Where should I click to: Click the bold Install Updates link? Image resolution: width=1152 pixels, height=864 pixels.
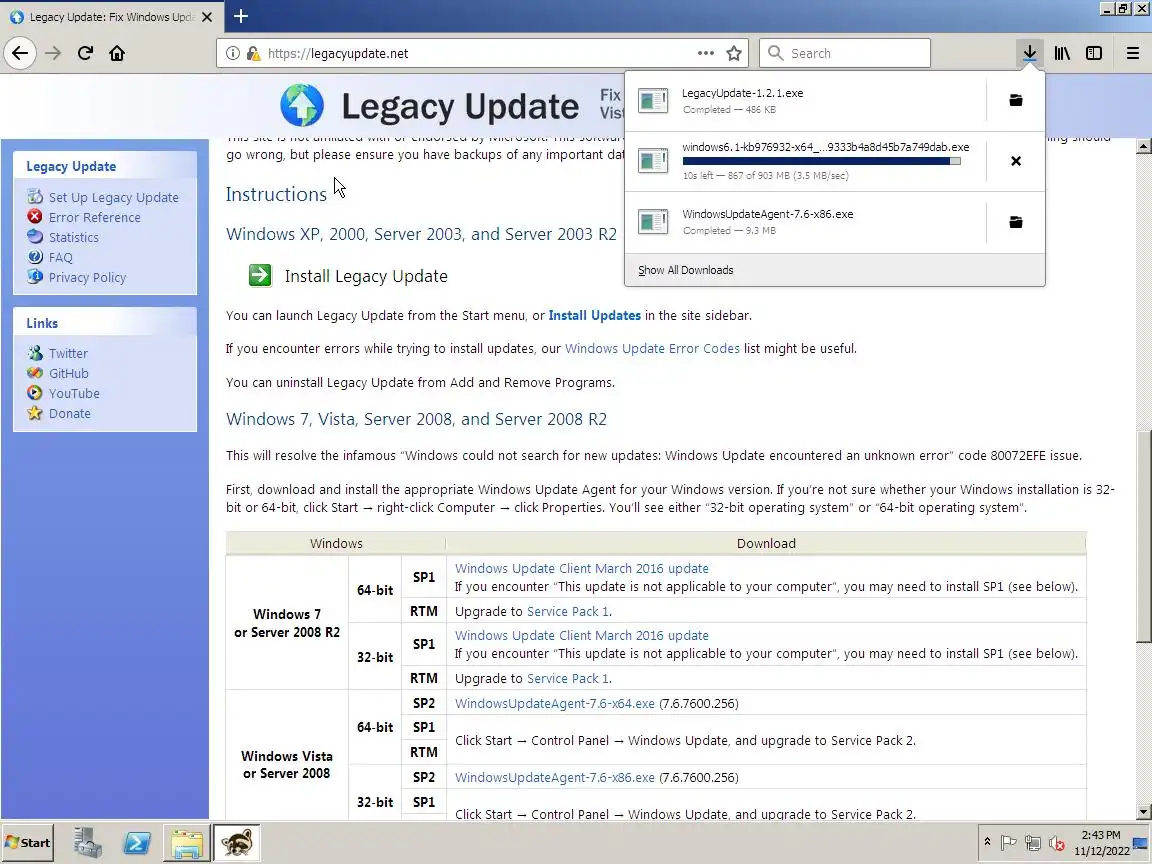(x=594, y=315)
